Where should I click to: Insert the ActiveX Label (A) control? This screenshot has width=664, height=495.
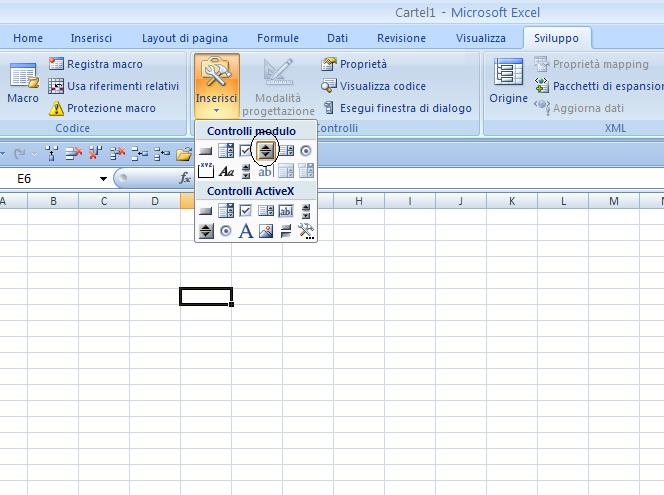point(246,231)
